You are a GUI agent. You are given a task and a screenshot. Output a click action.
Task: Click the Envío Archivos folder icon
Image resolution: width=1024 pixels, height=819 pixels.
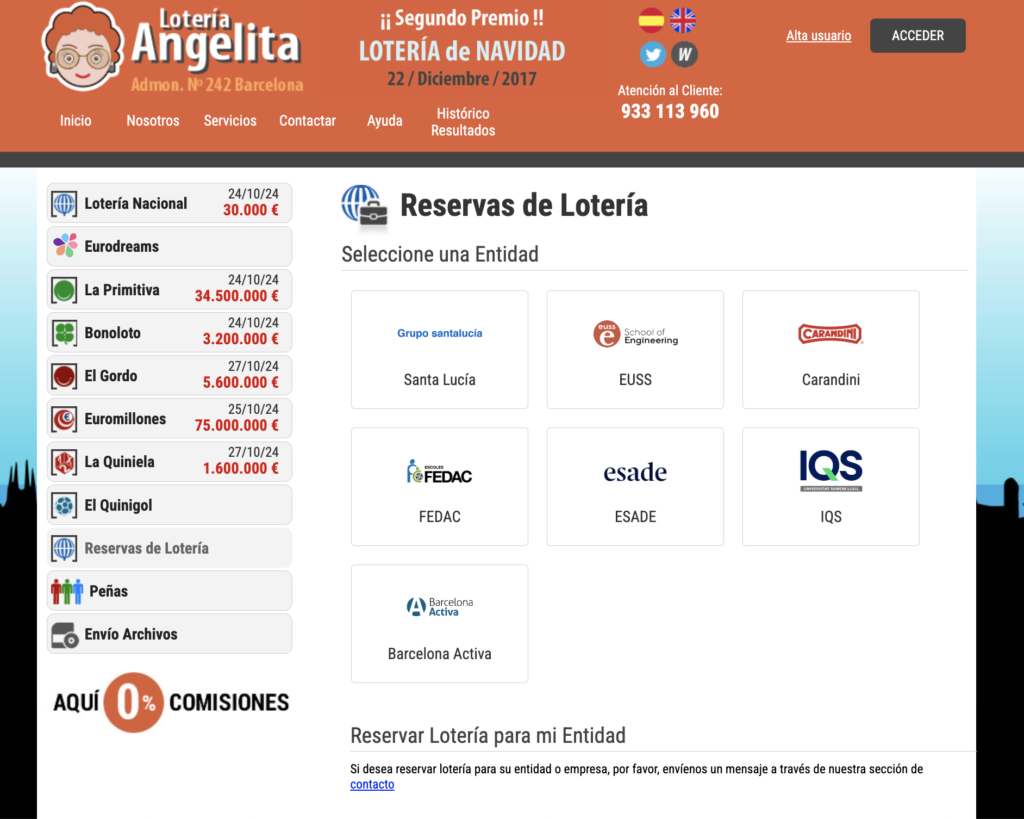tap(65, 635)
